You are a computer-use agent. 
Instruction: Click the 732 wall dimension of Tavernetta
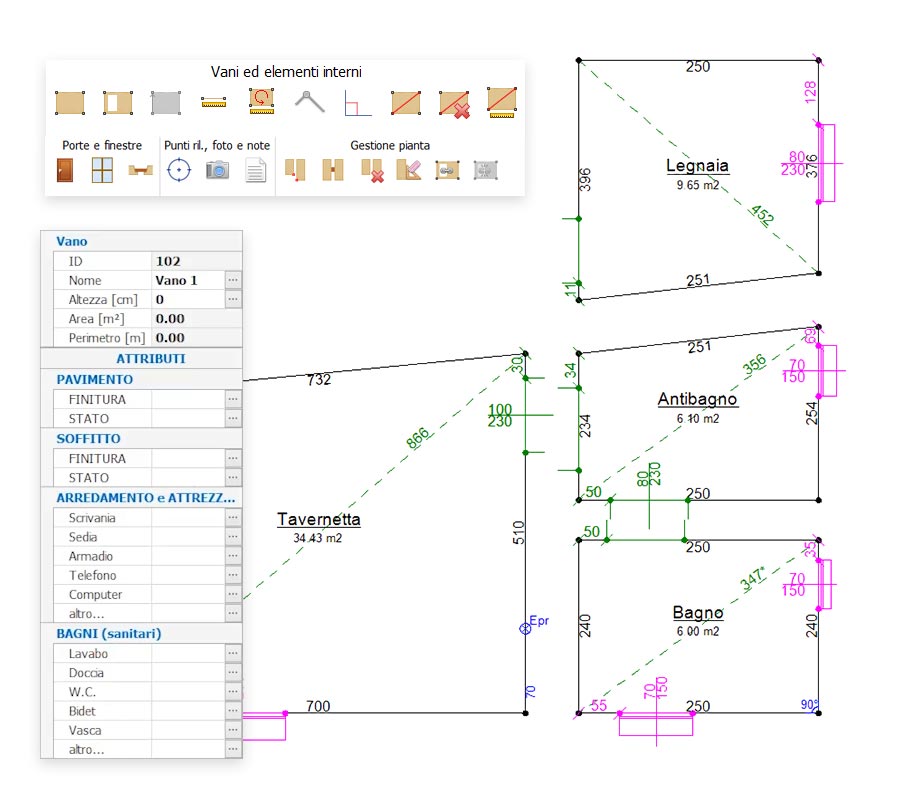(319, 379)
